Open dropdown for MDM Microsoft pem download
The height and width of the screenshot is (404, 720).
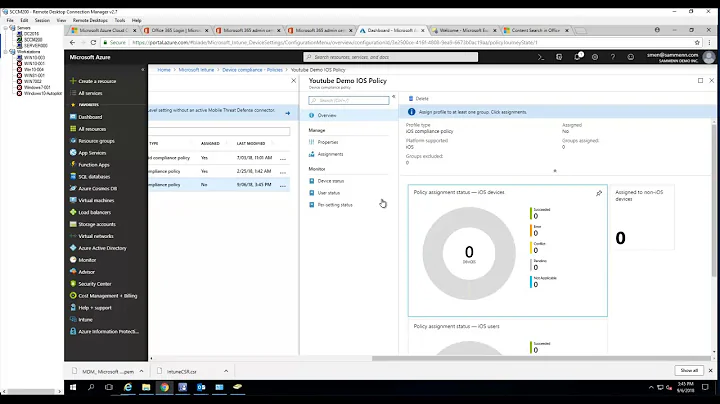point(141,371)
